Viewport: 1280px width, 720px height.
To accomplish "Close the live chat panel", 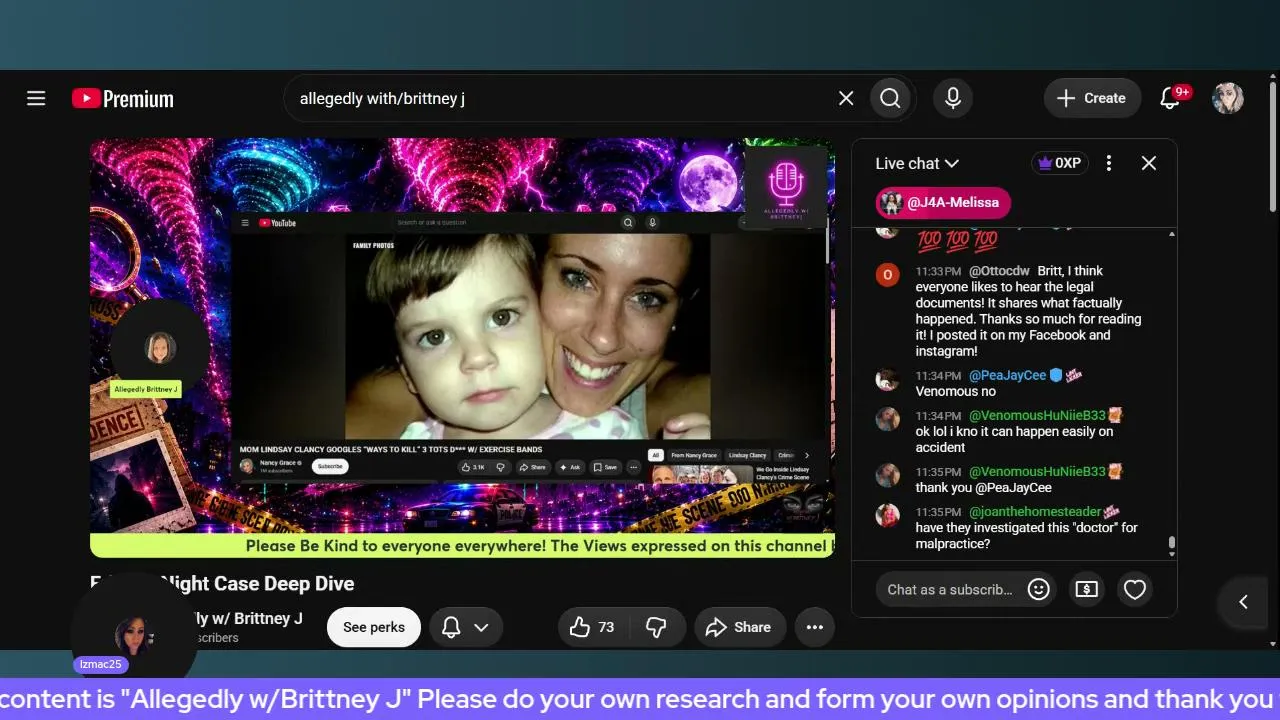I will pos(1149,163).
